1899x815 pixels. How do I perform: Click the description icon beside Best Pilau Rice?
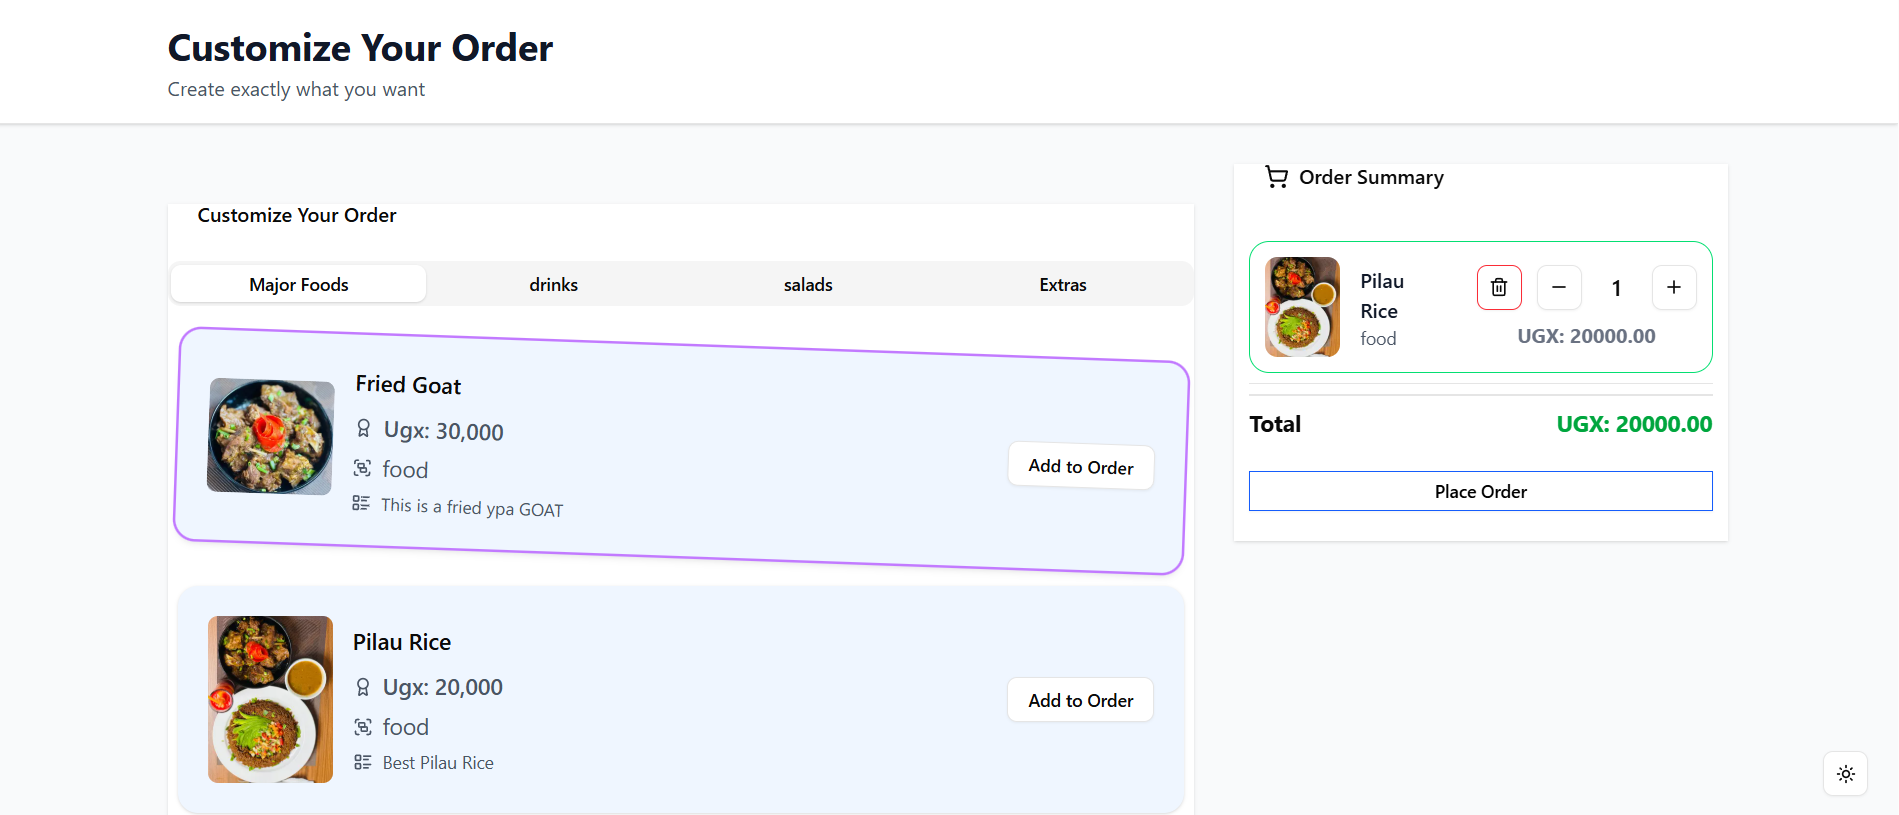coord(363,762)
